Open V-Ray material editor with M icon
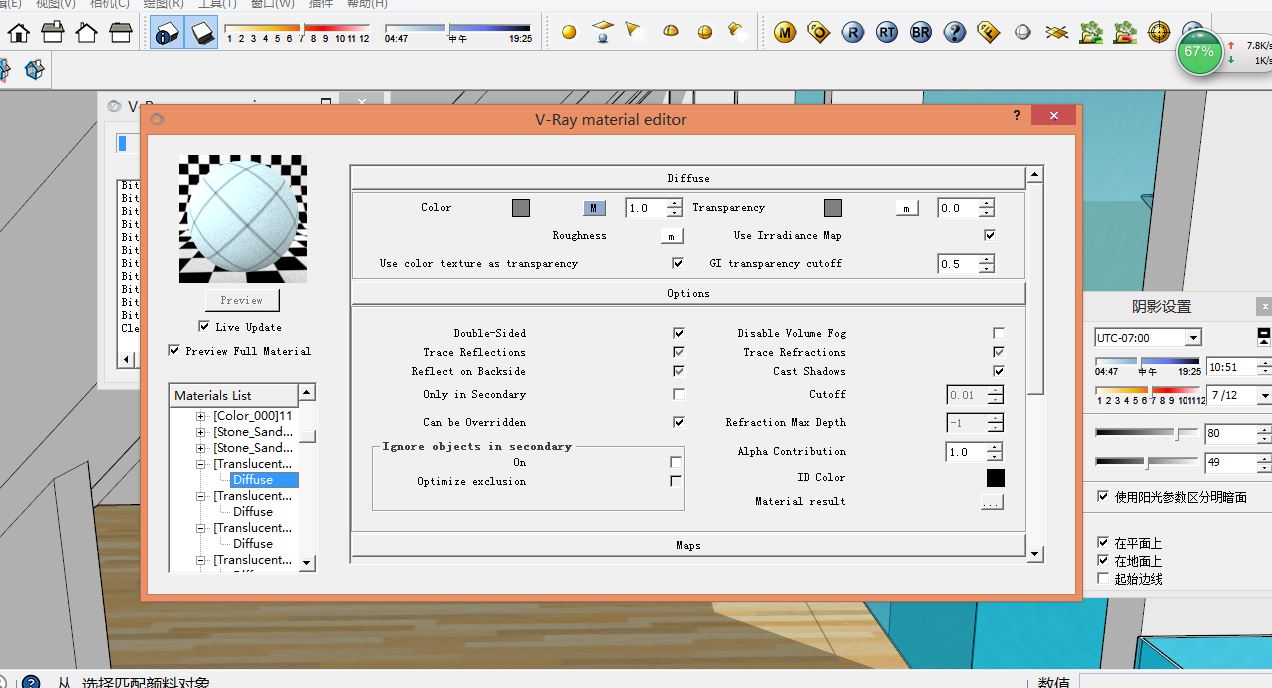 pos(785,32)
